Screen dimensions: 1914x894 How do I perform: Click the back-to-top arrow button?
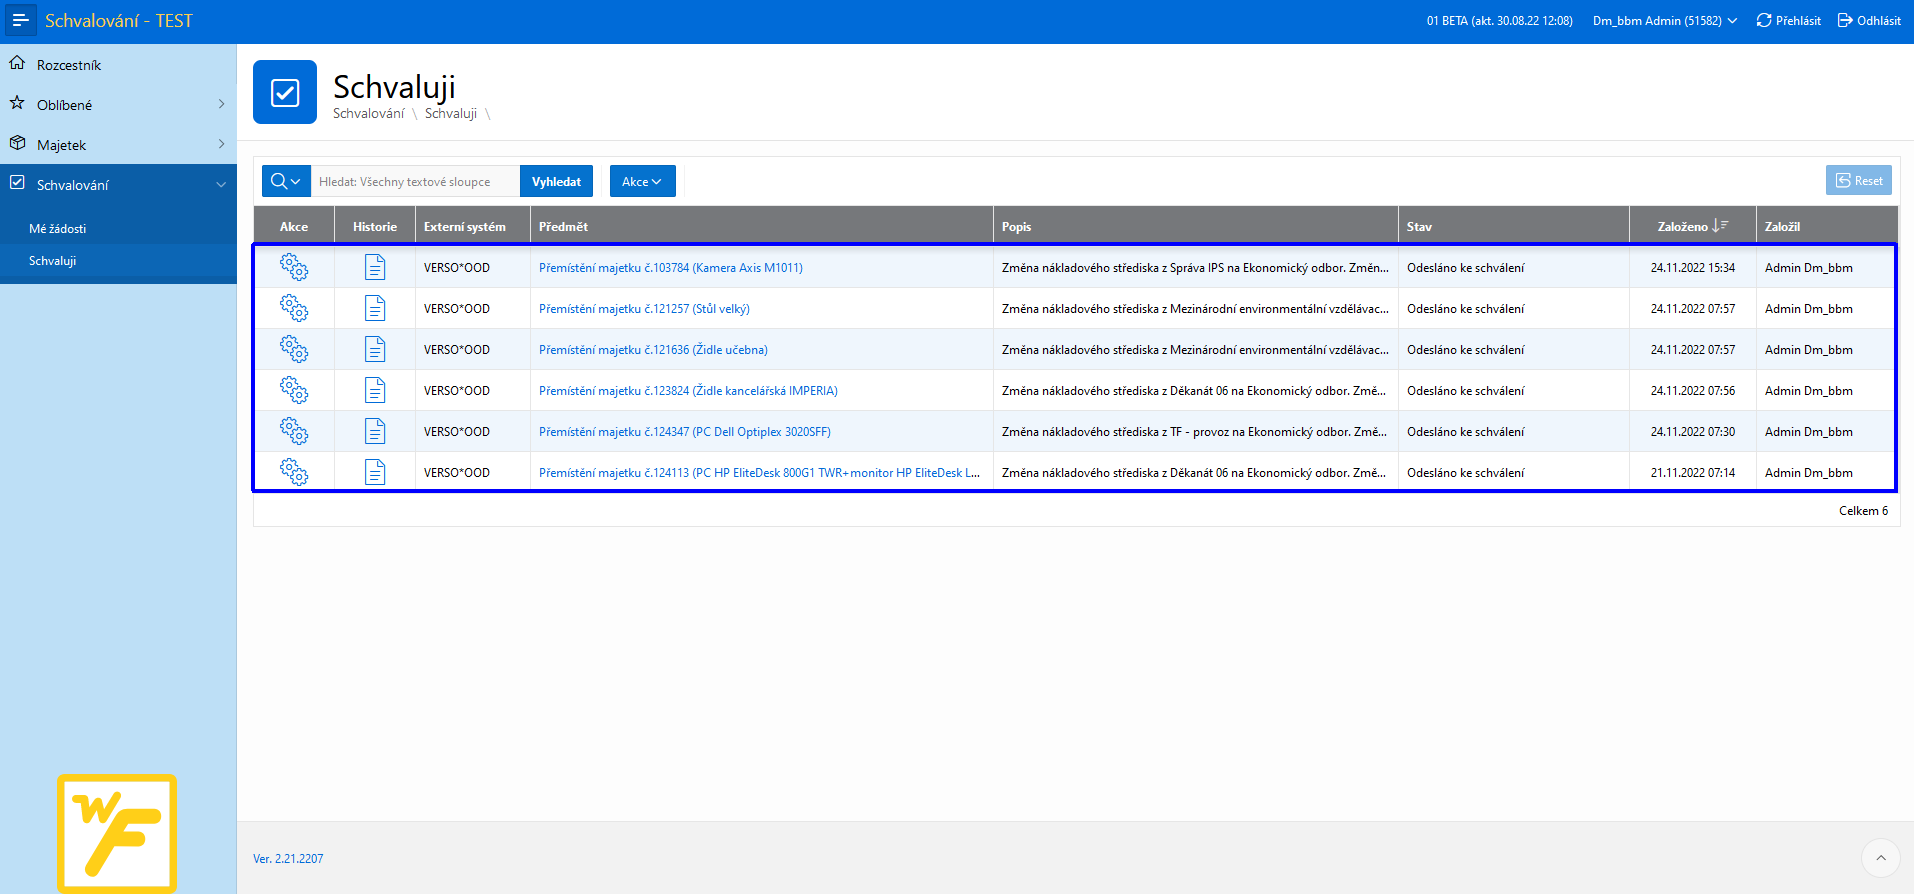(1880, 858)
